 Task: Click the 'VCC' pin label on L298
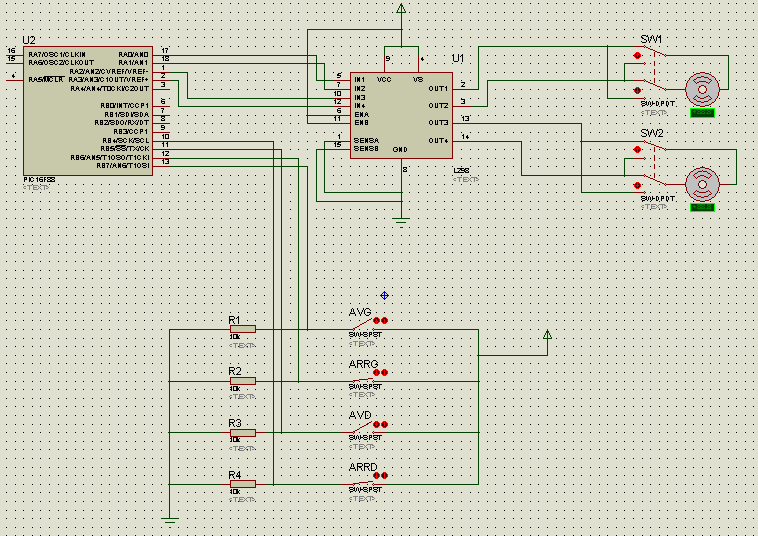pyautogui.click(x=384, y=79)
